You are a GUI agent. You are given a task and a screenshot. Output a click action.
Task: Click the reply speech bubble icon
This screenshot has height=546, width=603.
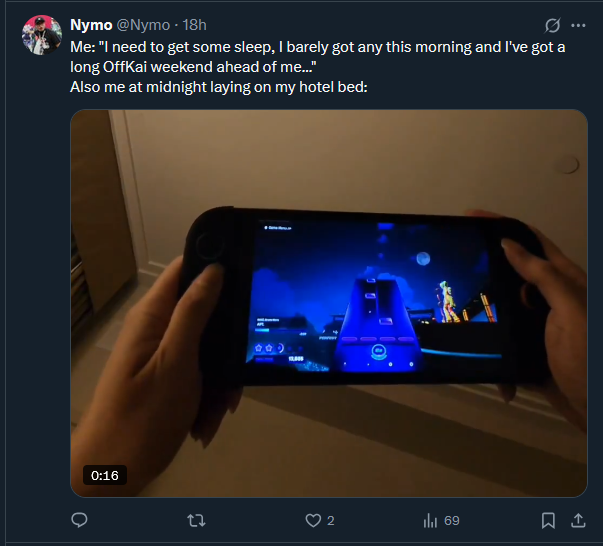79,520
